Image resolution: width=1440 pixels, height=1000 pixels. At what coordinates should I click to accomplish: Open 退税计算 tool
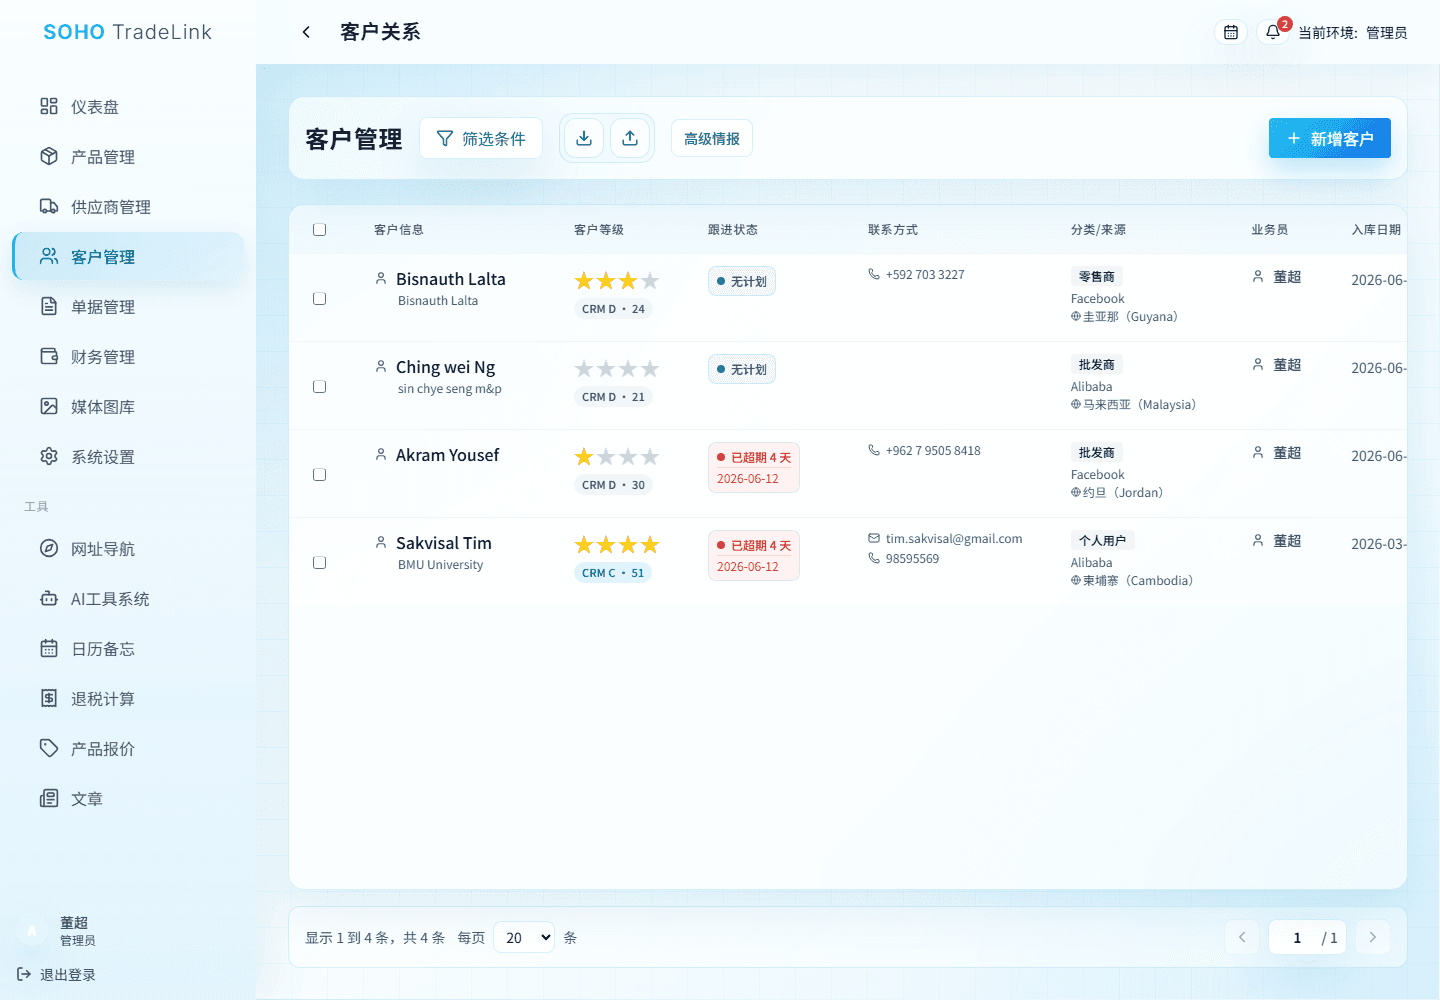coord(128,698)
